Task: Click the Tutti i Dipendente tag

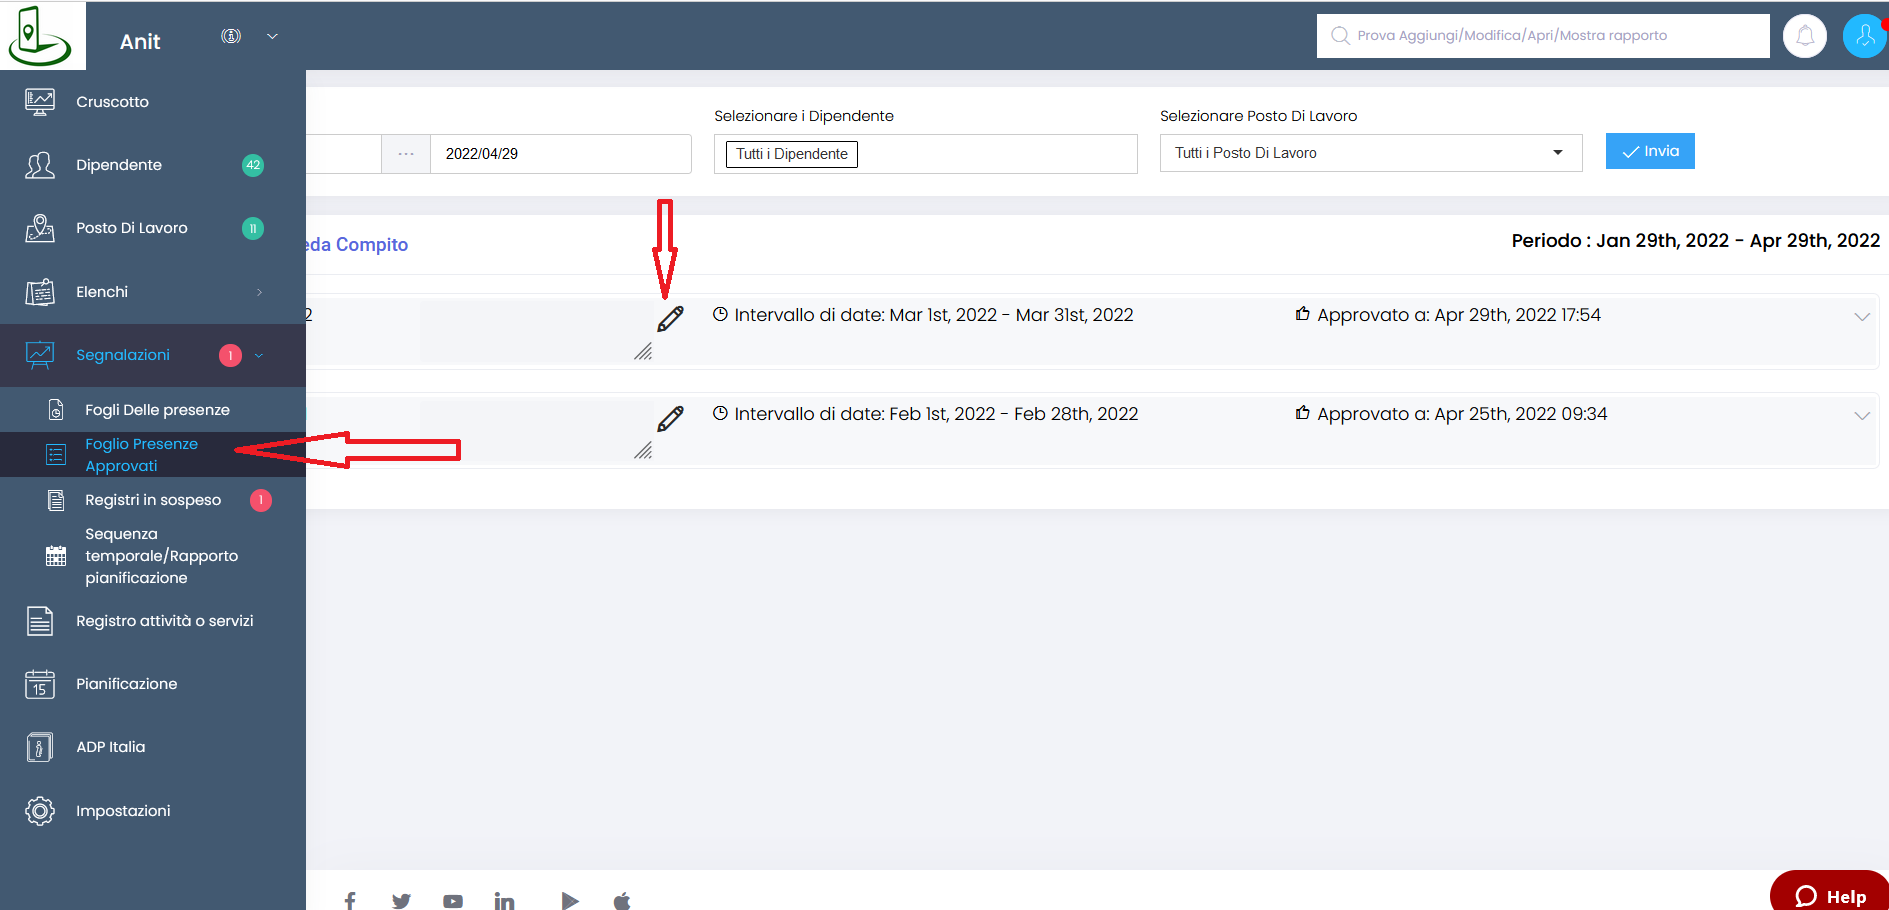Action: pyautogui.click(x=792, y=154)
